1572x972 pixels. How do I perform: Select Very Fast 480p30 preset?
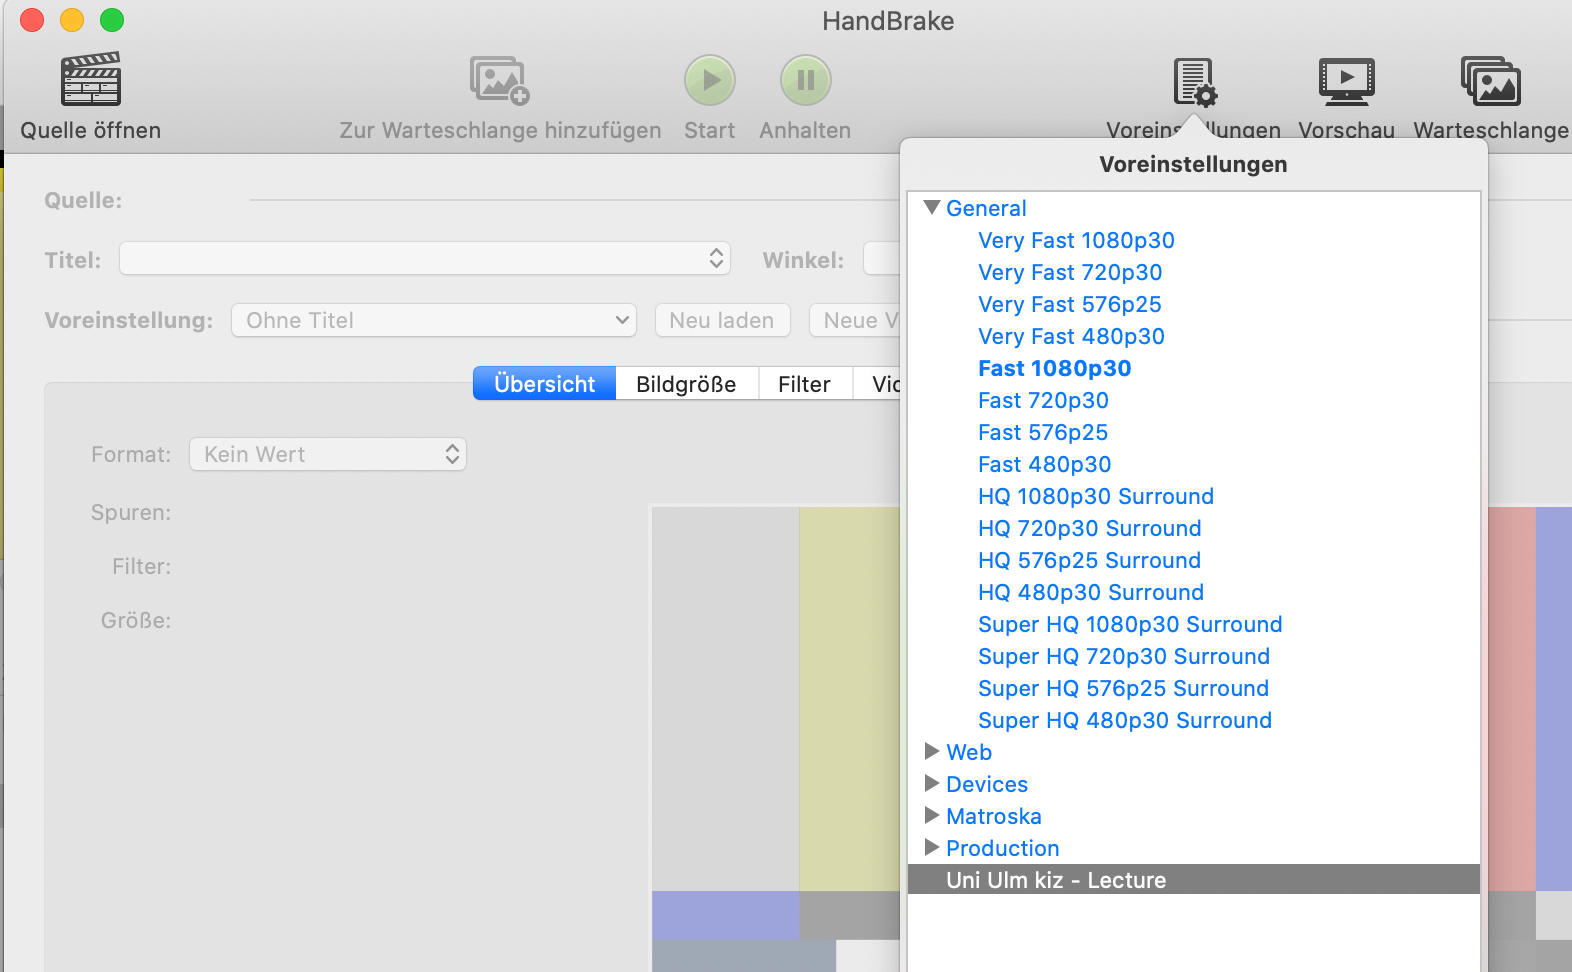pos(1071,336)
